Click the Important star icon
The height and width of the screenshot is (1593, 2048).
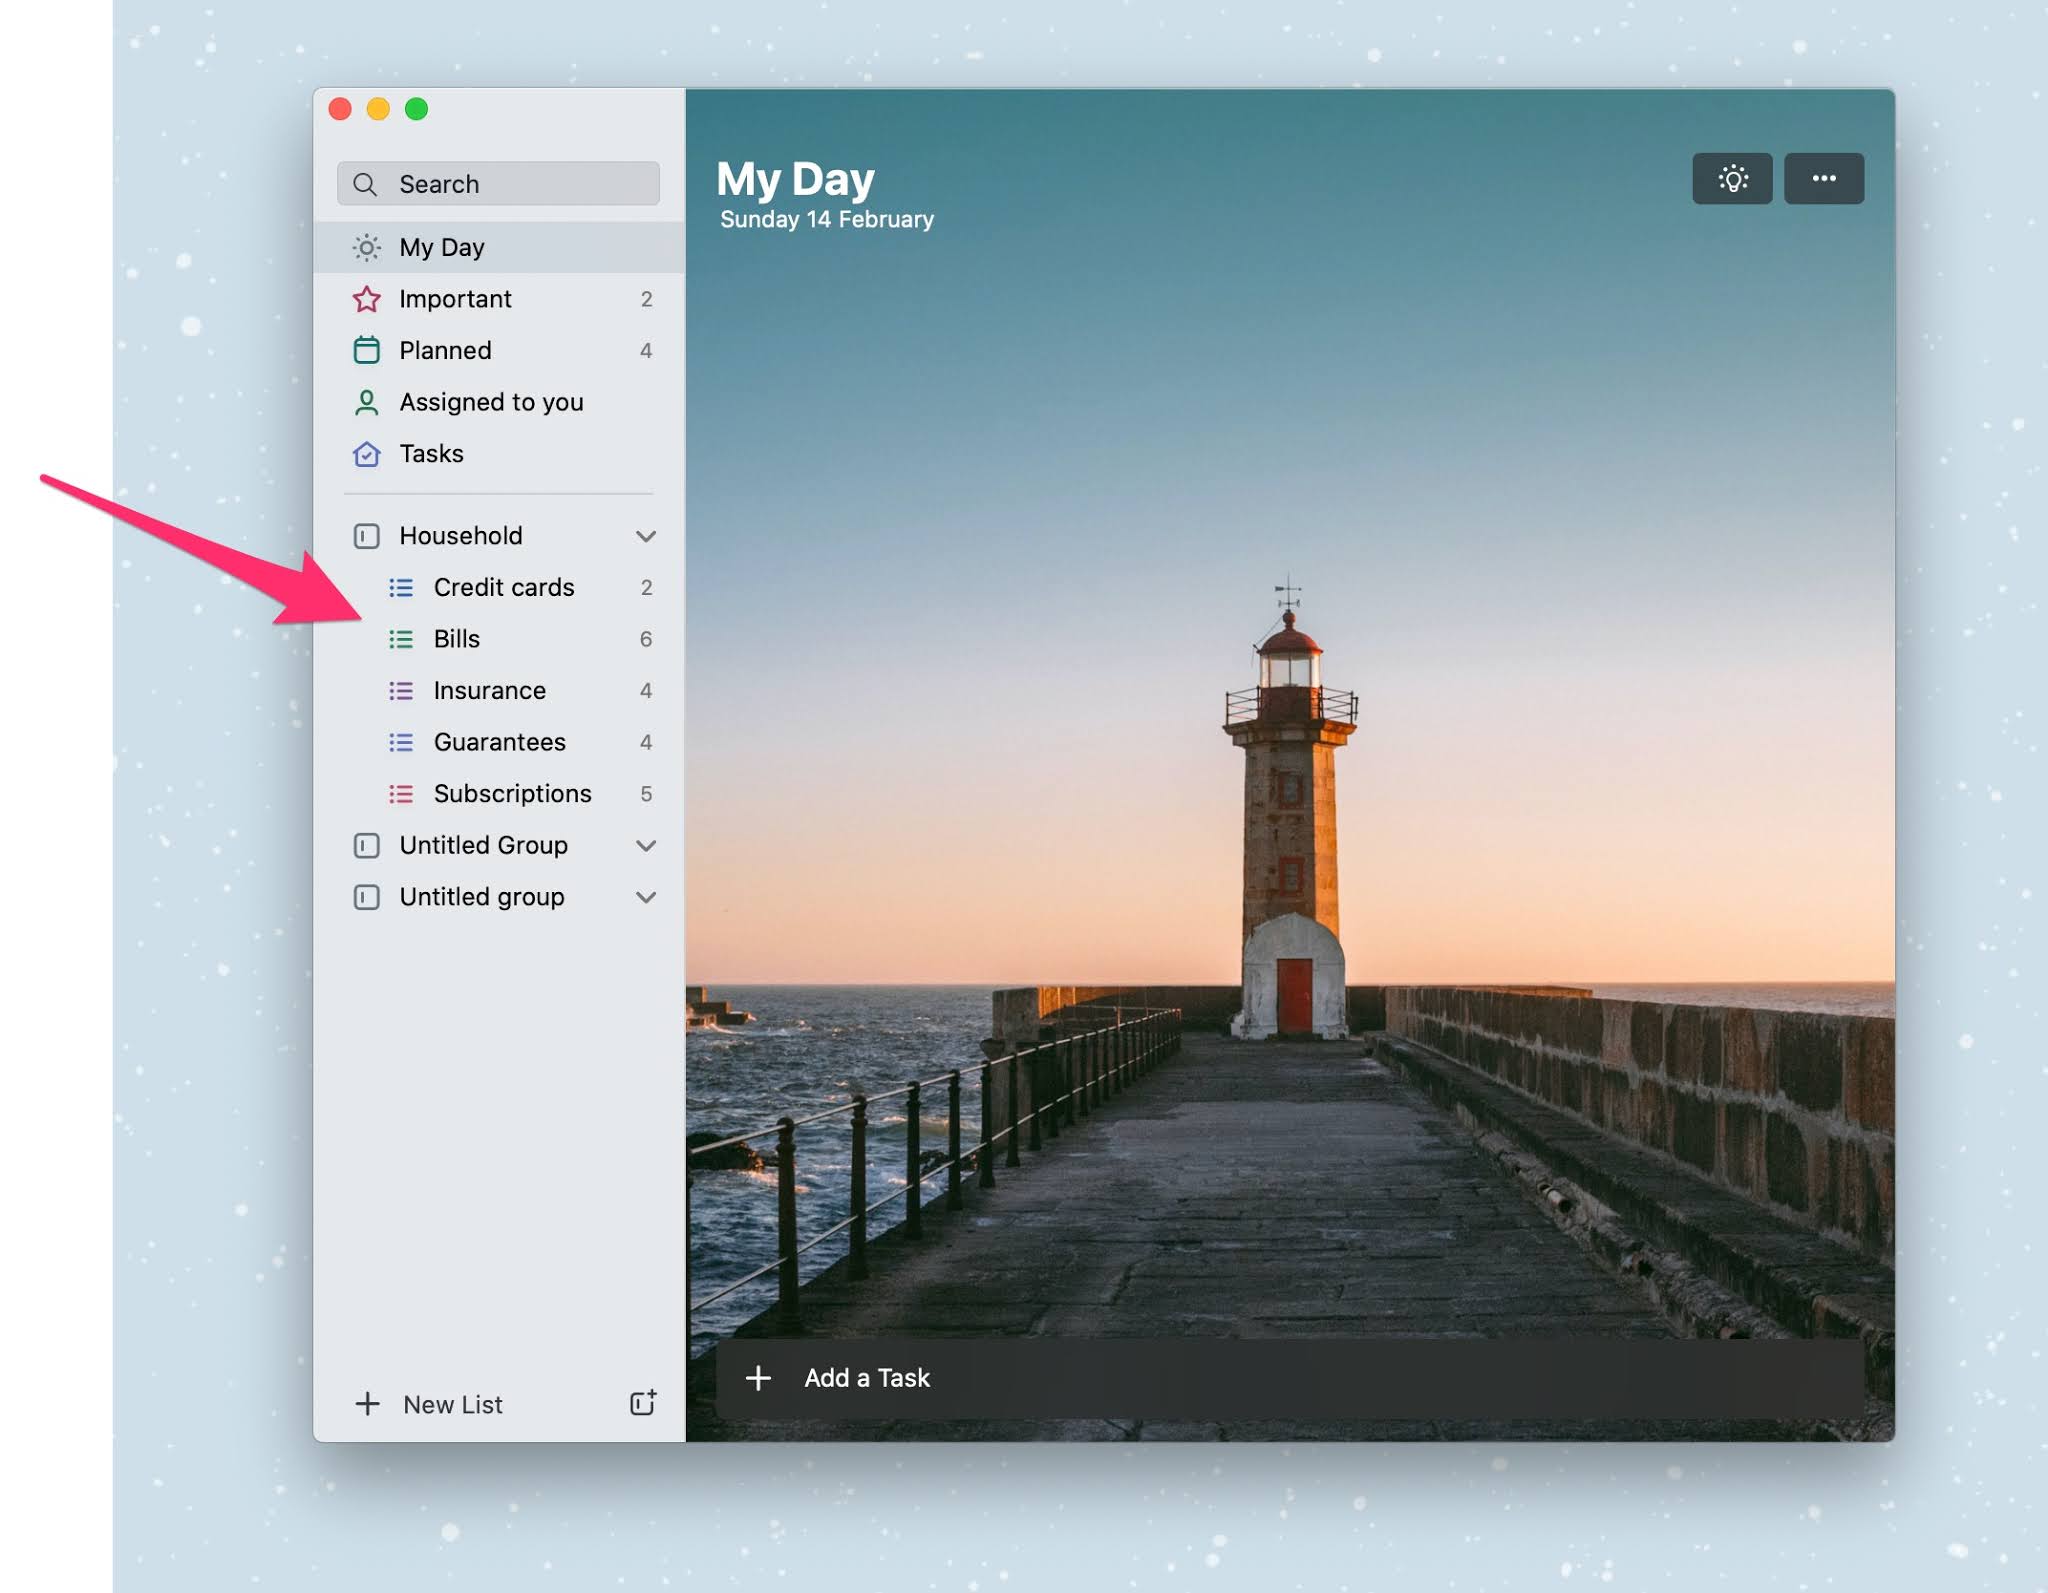(x=367, y=299)
